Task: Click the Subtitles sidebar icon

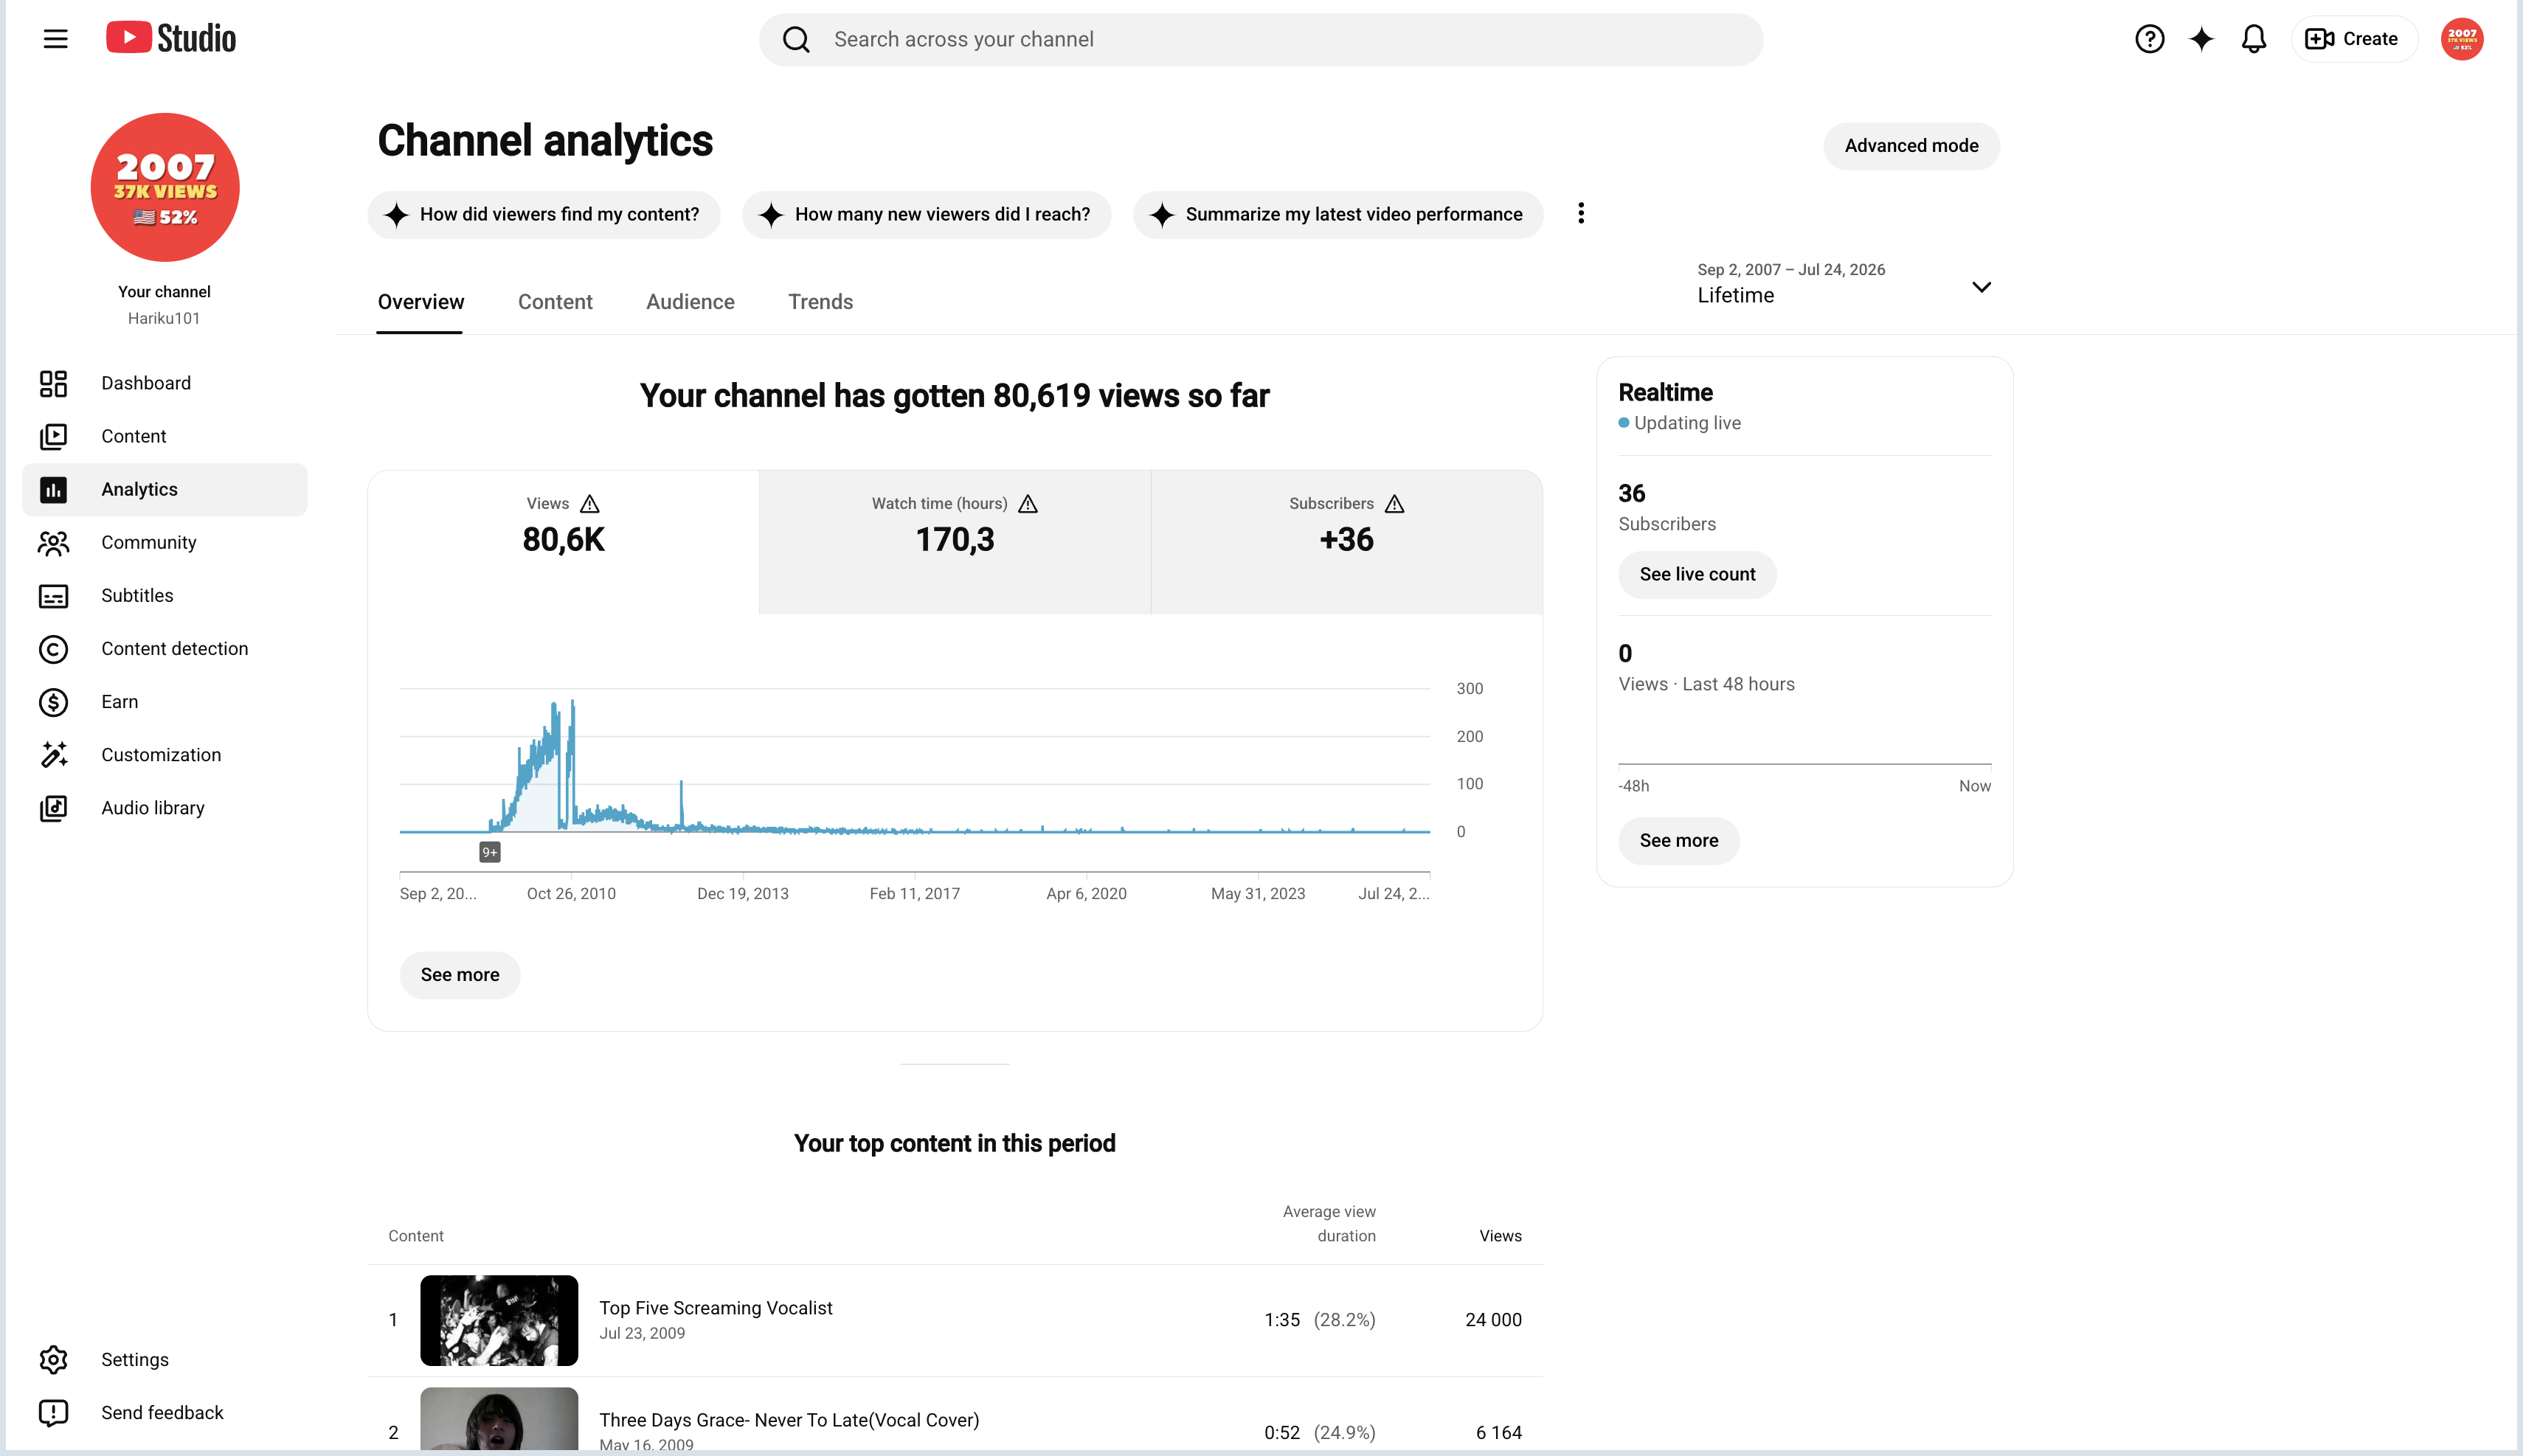Action: [53, 596]
